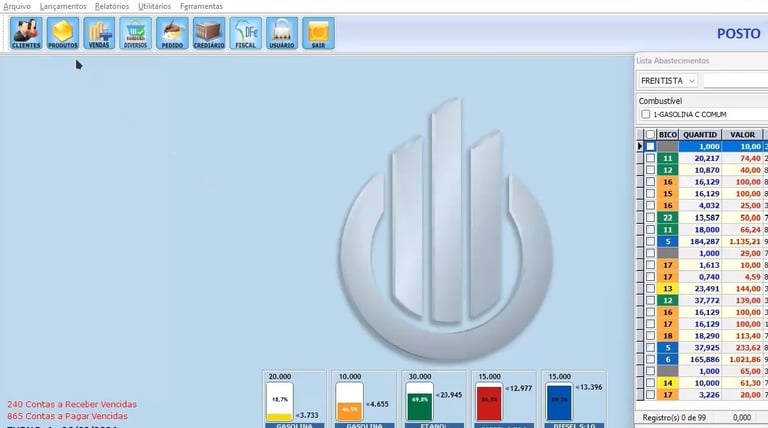This screenshot has height=428, width=768.
Task: Select the value cell 29,00
Action: (x=743, y=253)
